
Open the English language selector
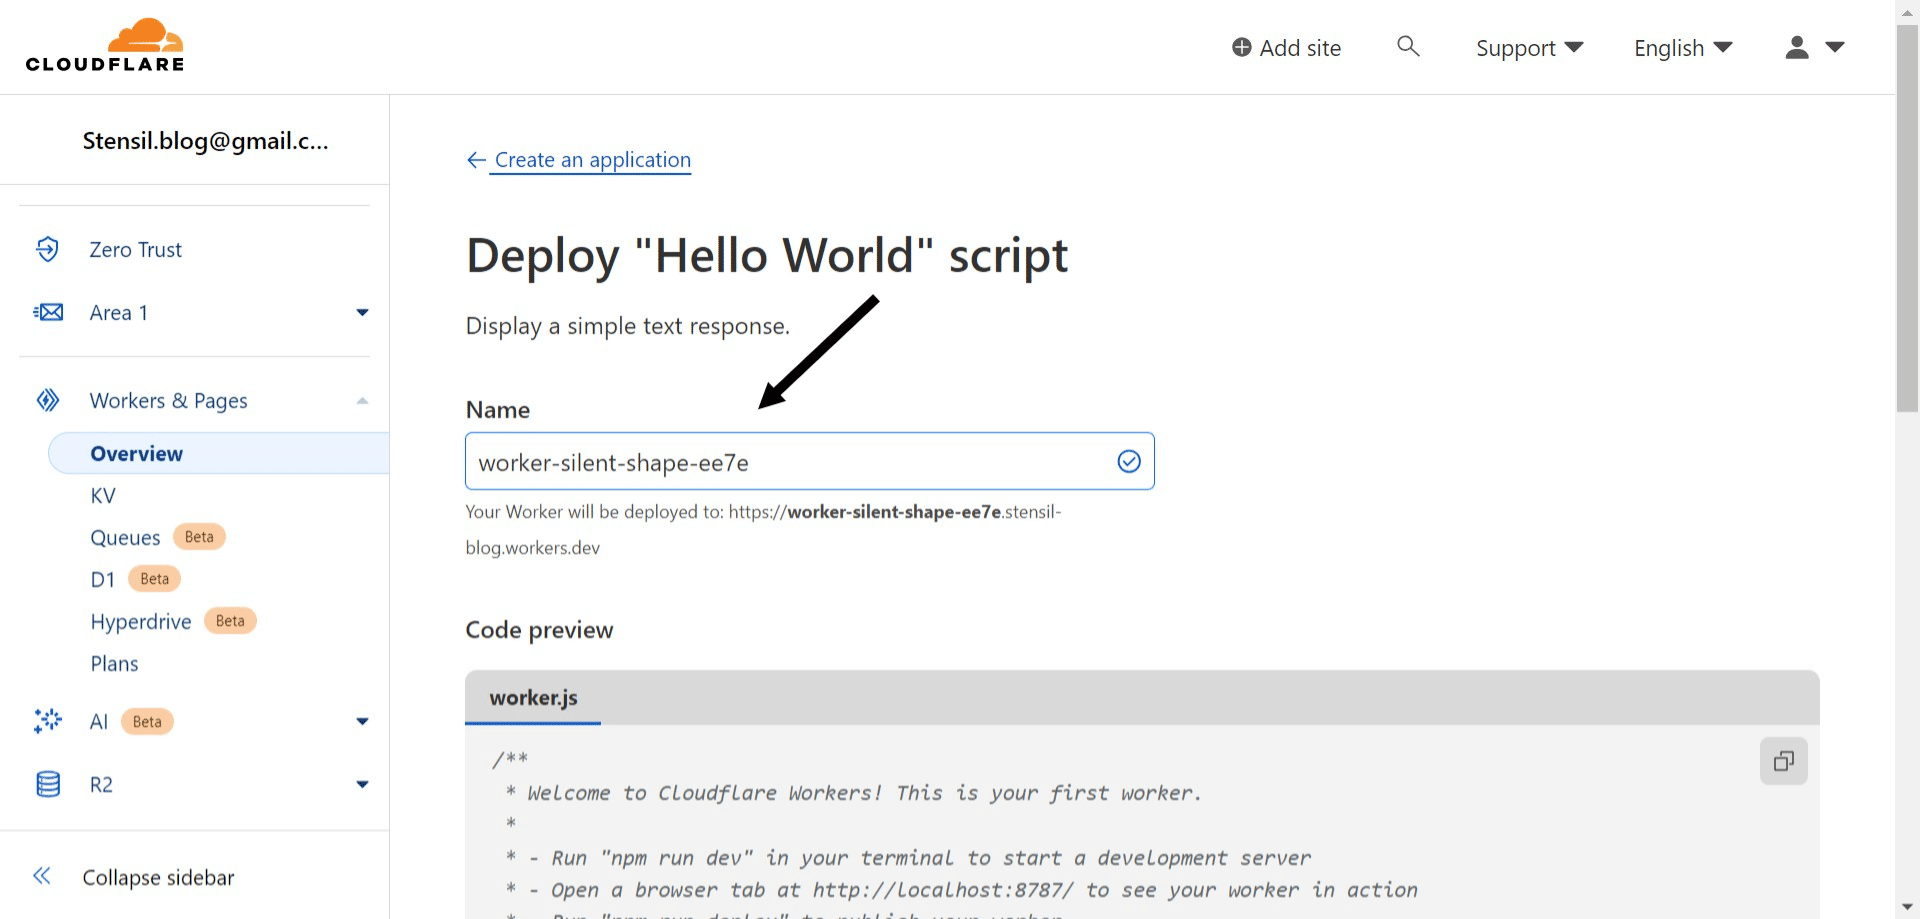pos(1681,47)
